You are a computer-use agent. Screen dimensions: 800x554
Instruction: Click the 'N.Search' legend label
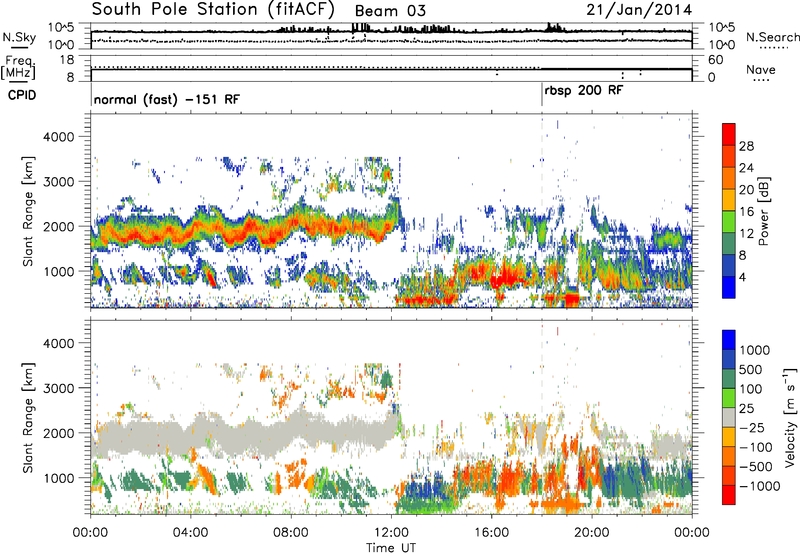(x=772, y=37)
